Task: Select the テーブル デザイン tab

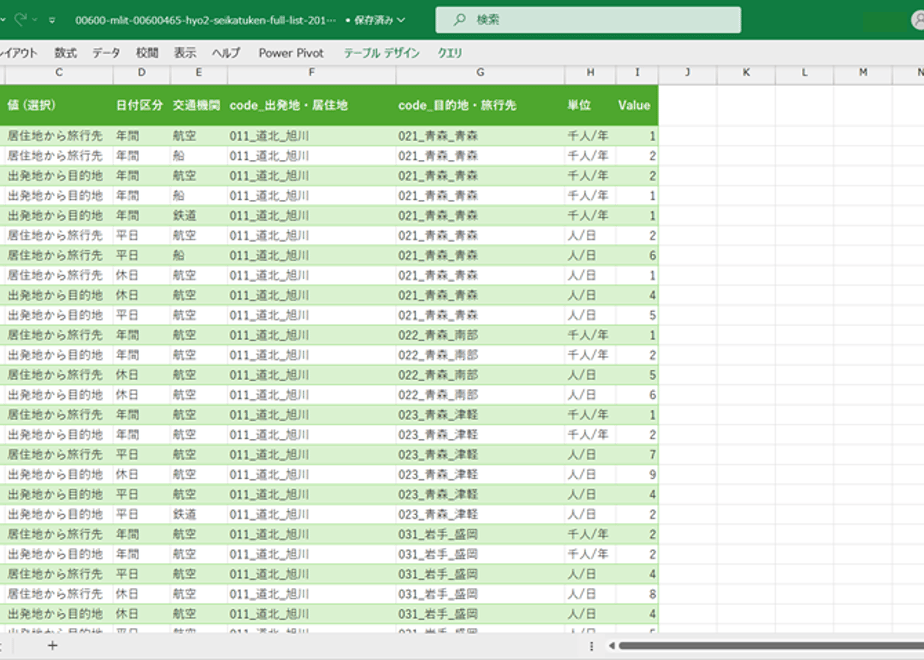Action: pos(381,53)
